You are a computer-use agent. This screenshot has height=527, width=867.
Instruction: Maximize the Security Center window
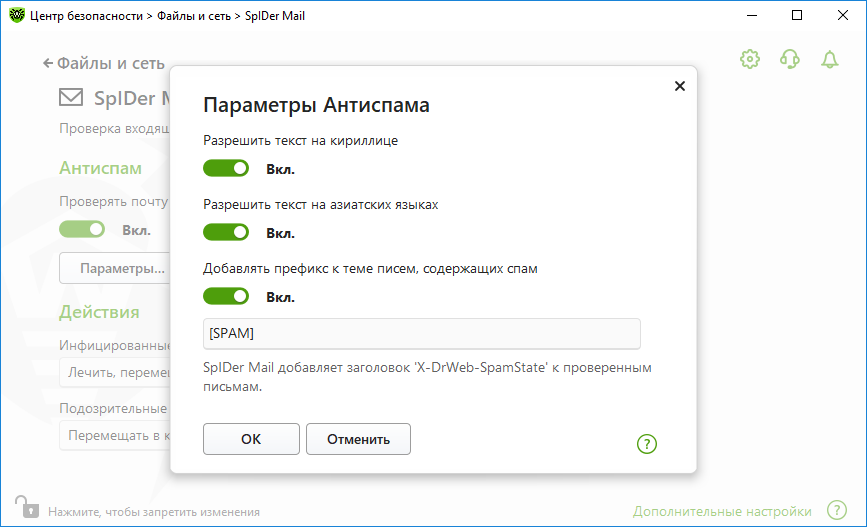[797, 15]
